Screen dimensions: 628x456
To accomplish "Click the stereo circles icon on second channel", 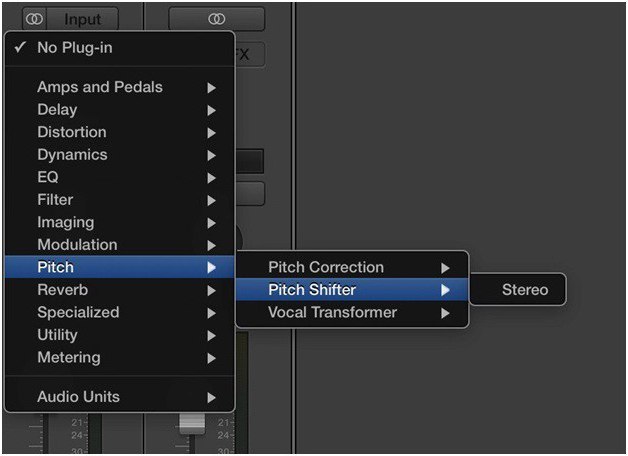I will tap(217, 18).
